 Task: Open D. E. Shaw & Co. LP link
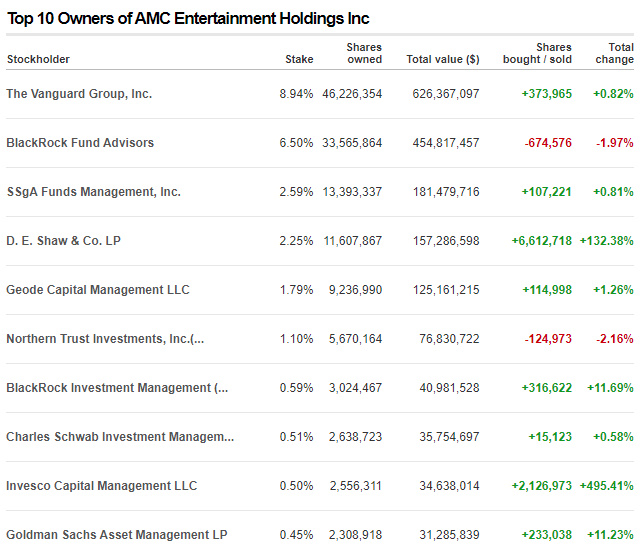63,241
